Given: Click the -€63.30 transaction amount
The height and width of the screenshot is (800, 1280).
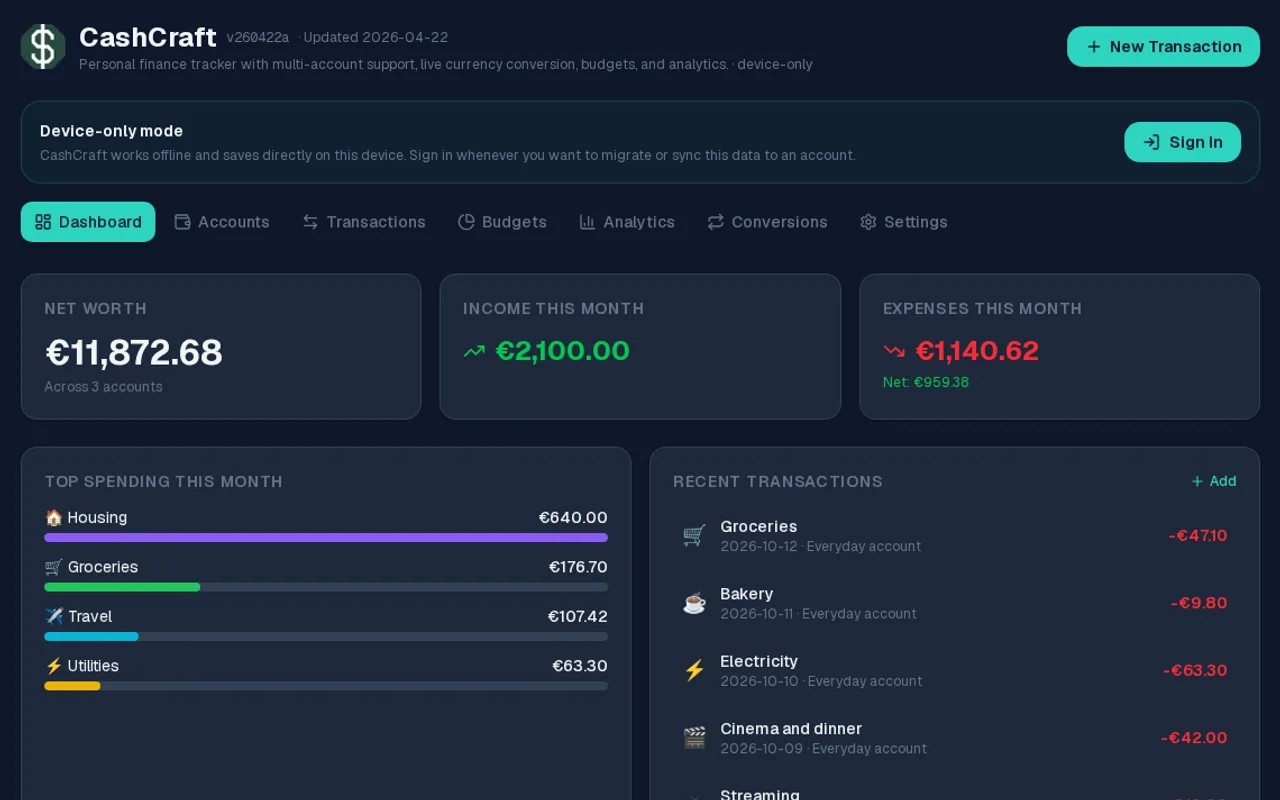Looking at the screenshot, I should click(x=1195, y=670).
